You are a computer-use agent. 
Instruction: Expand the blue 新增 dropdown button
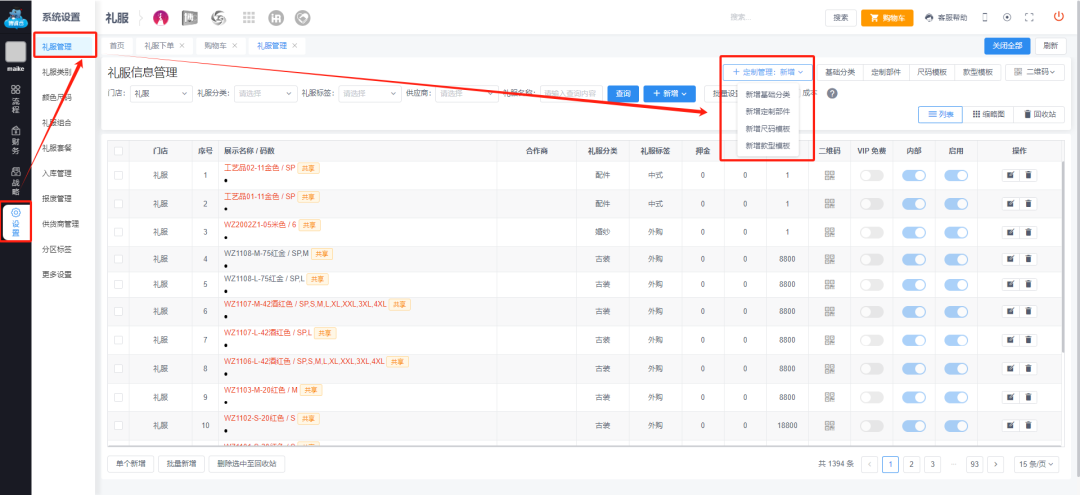(x=669, y=94)
